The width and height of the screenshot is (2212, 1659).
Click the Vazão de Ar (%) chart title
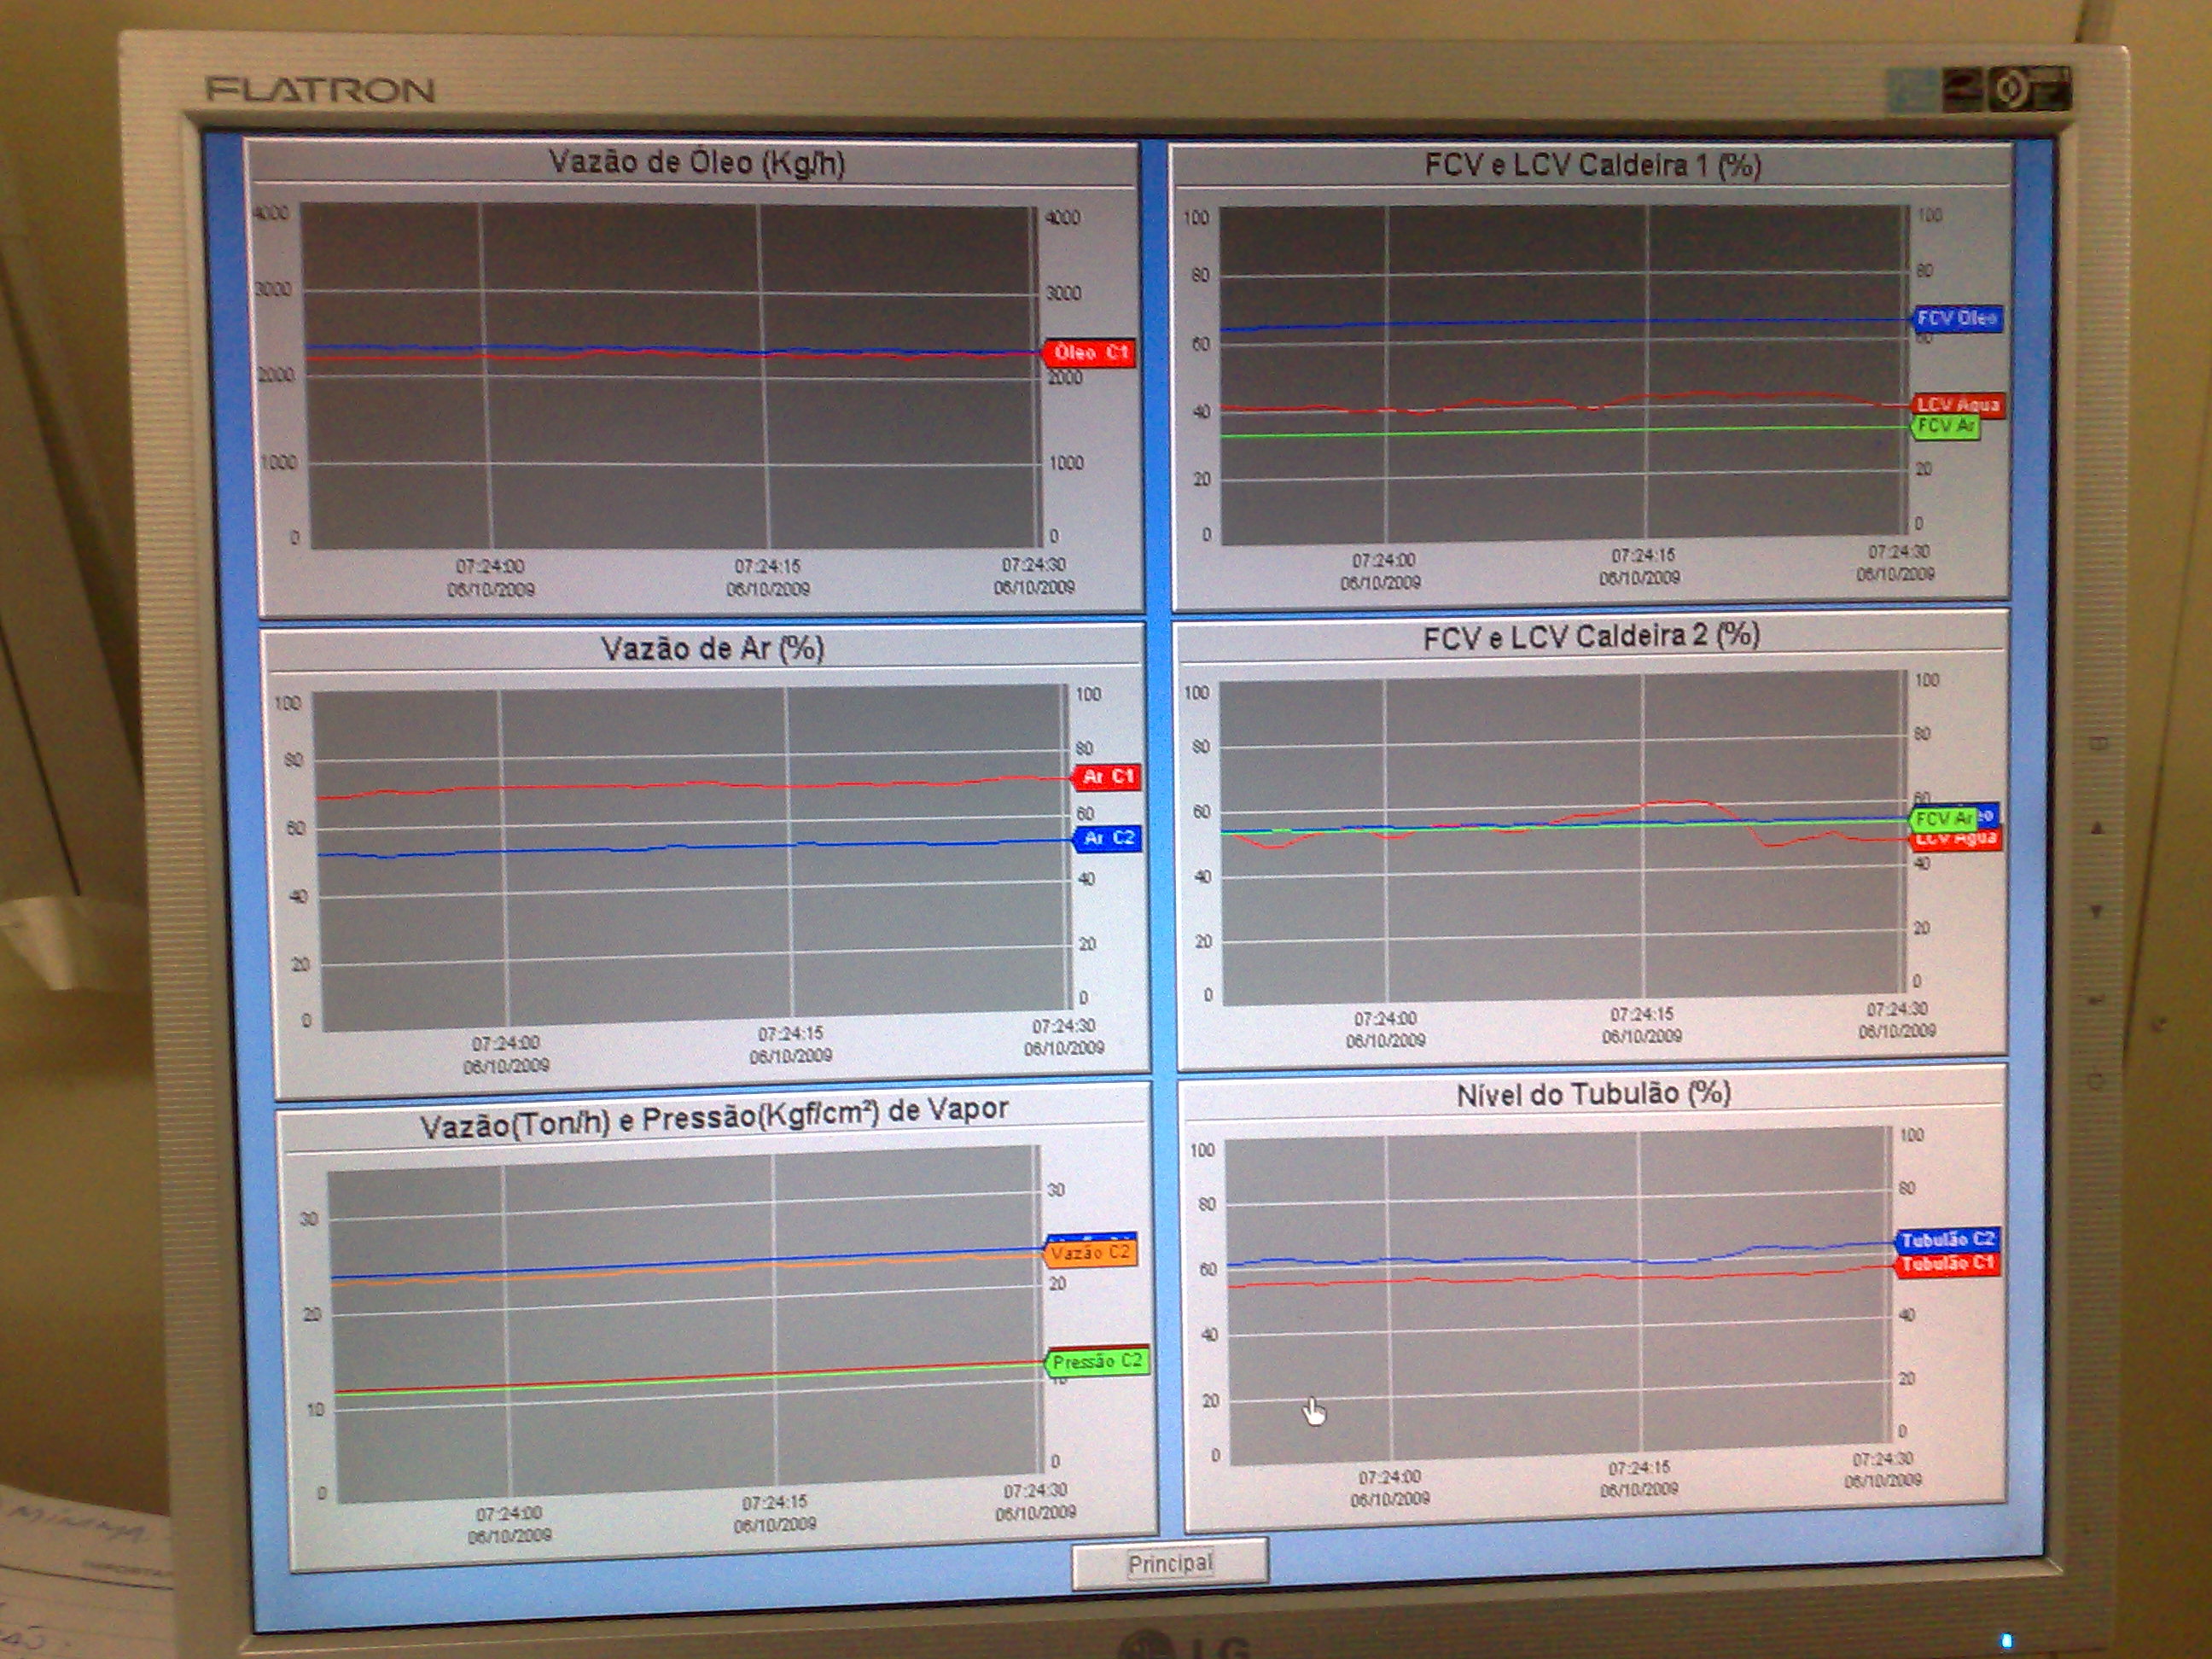[712, 648]
